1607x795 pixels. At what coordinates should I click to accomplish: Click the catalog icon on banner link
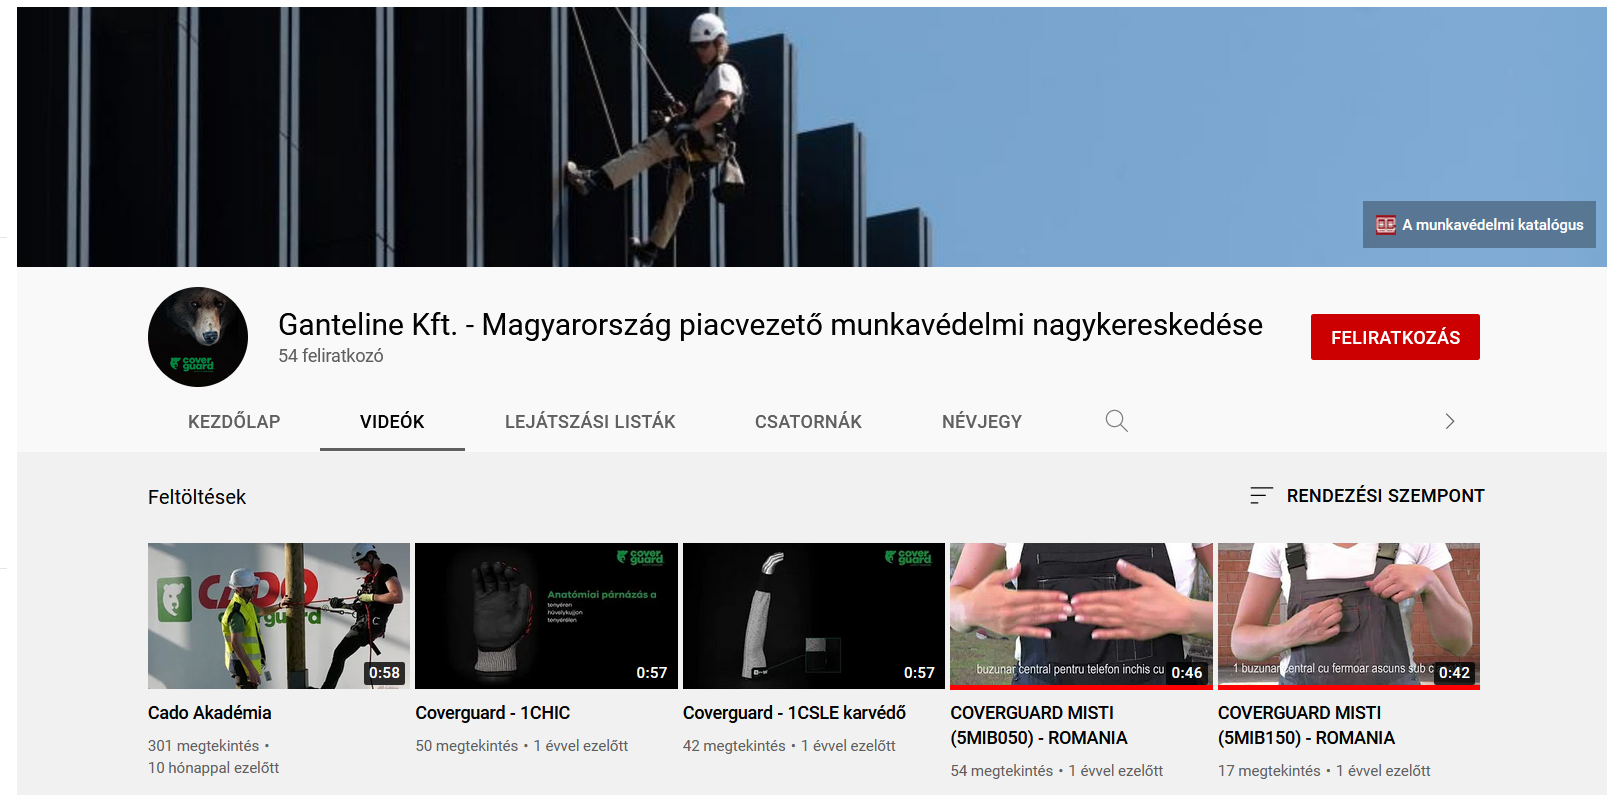point(1385,225)
